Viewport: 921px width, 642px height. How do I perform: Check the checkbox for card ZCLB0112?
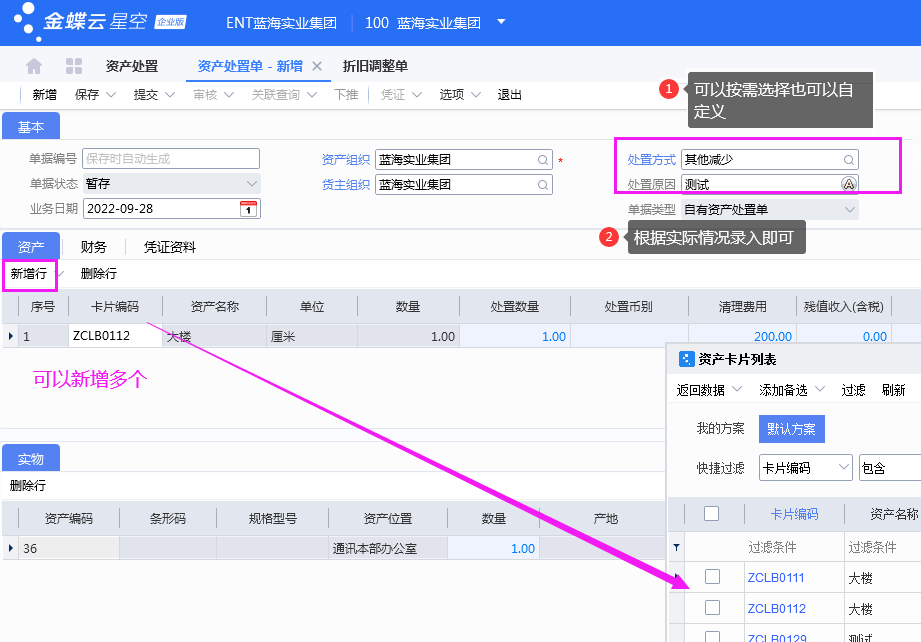[x=713, y=607]
